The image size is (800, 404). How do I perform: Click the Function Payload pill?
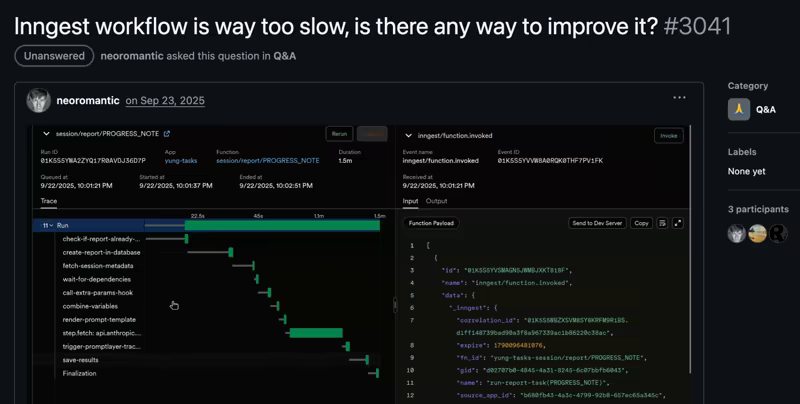(431, 223)
